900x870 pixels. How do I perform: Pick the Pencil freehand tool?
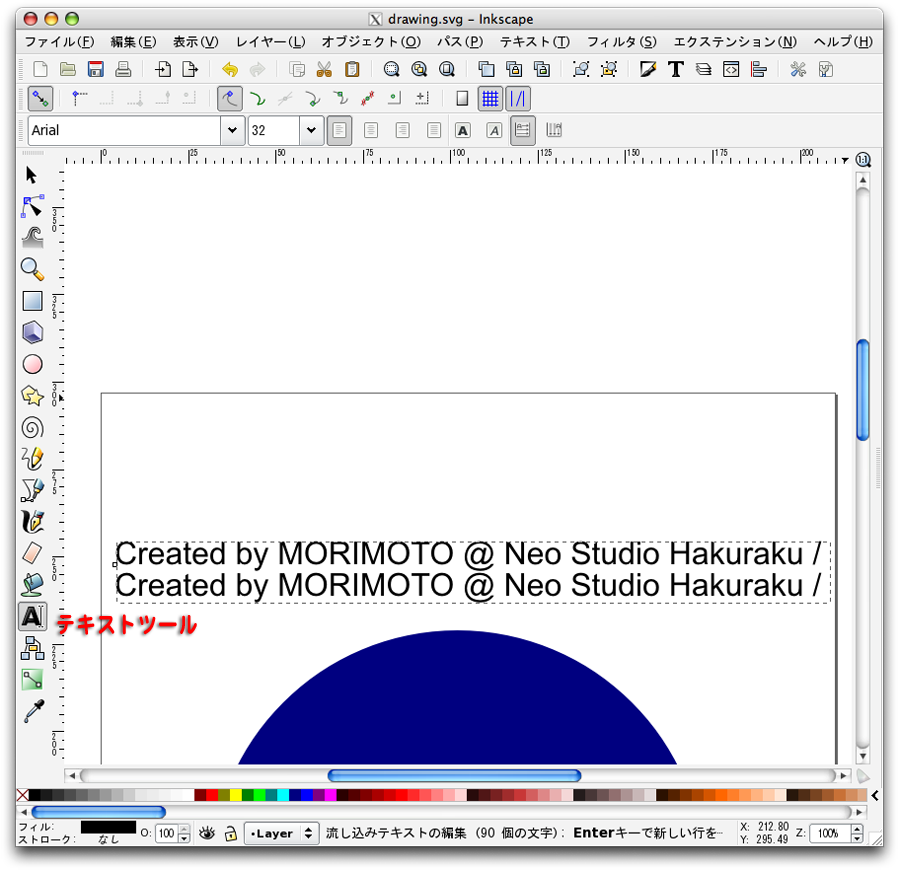coord(32,459)
